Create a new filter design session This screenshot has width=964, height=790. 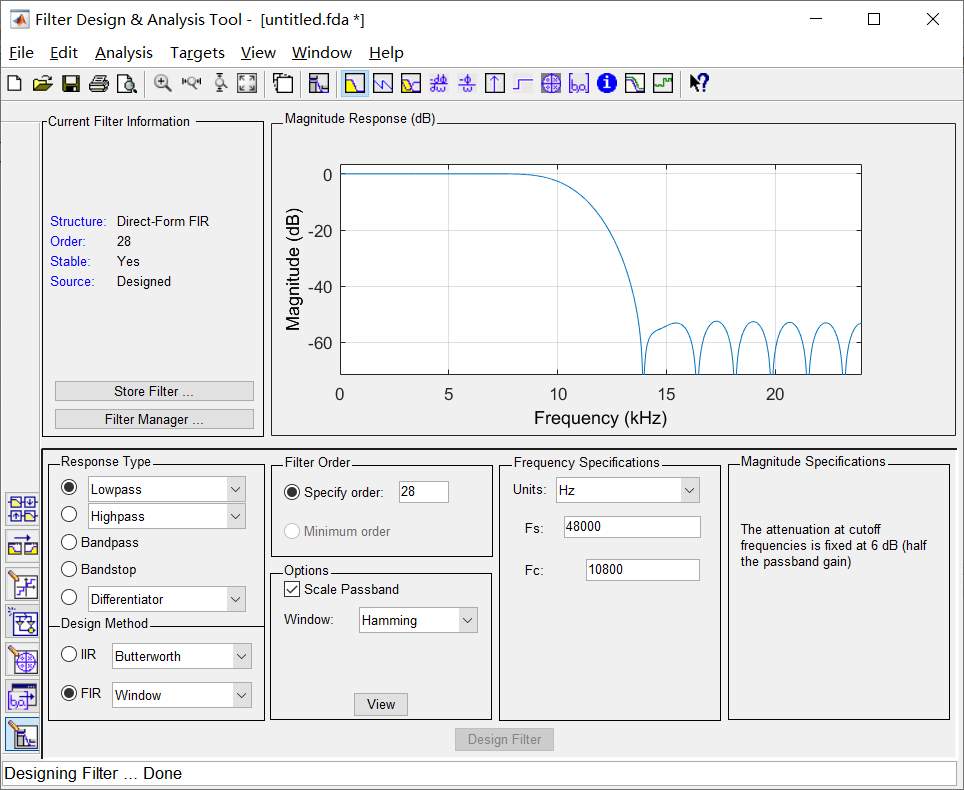point(14,83)
